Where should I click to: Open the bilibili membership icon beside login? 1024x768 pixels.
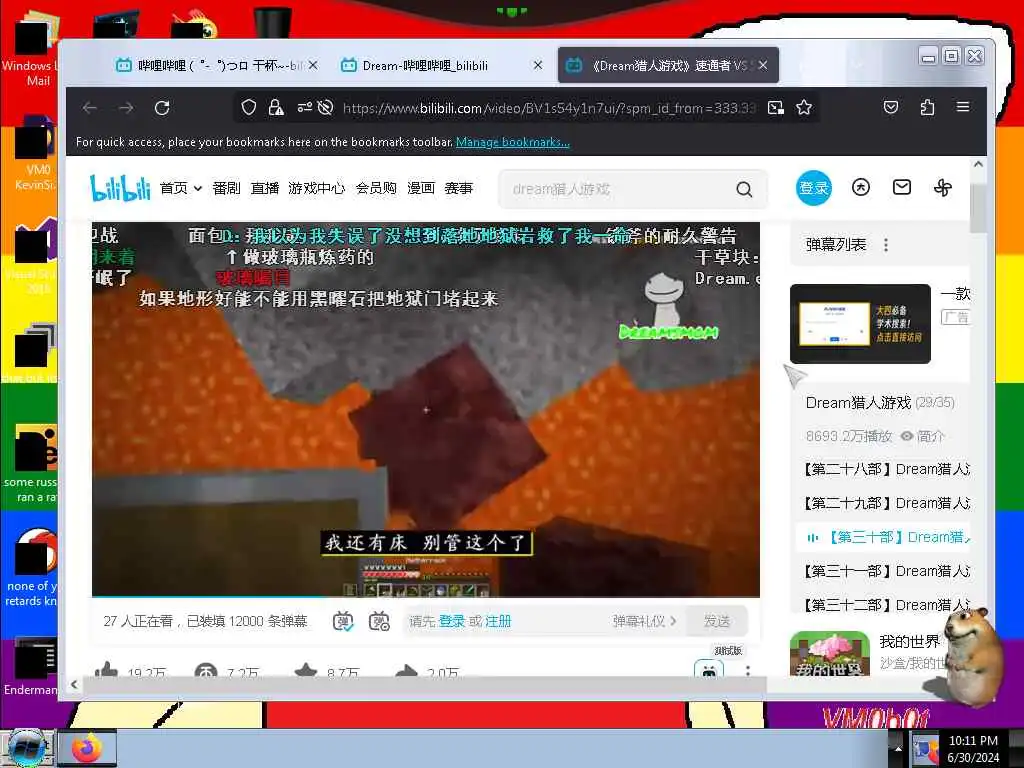tap(861, 188)
